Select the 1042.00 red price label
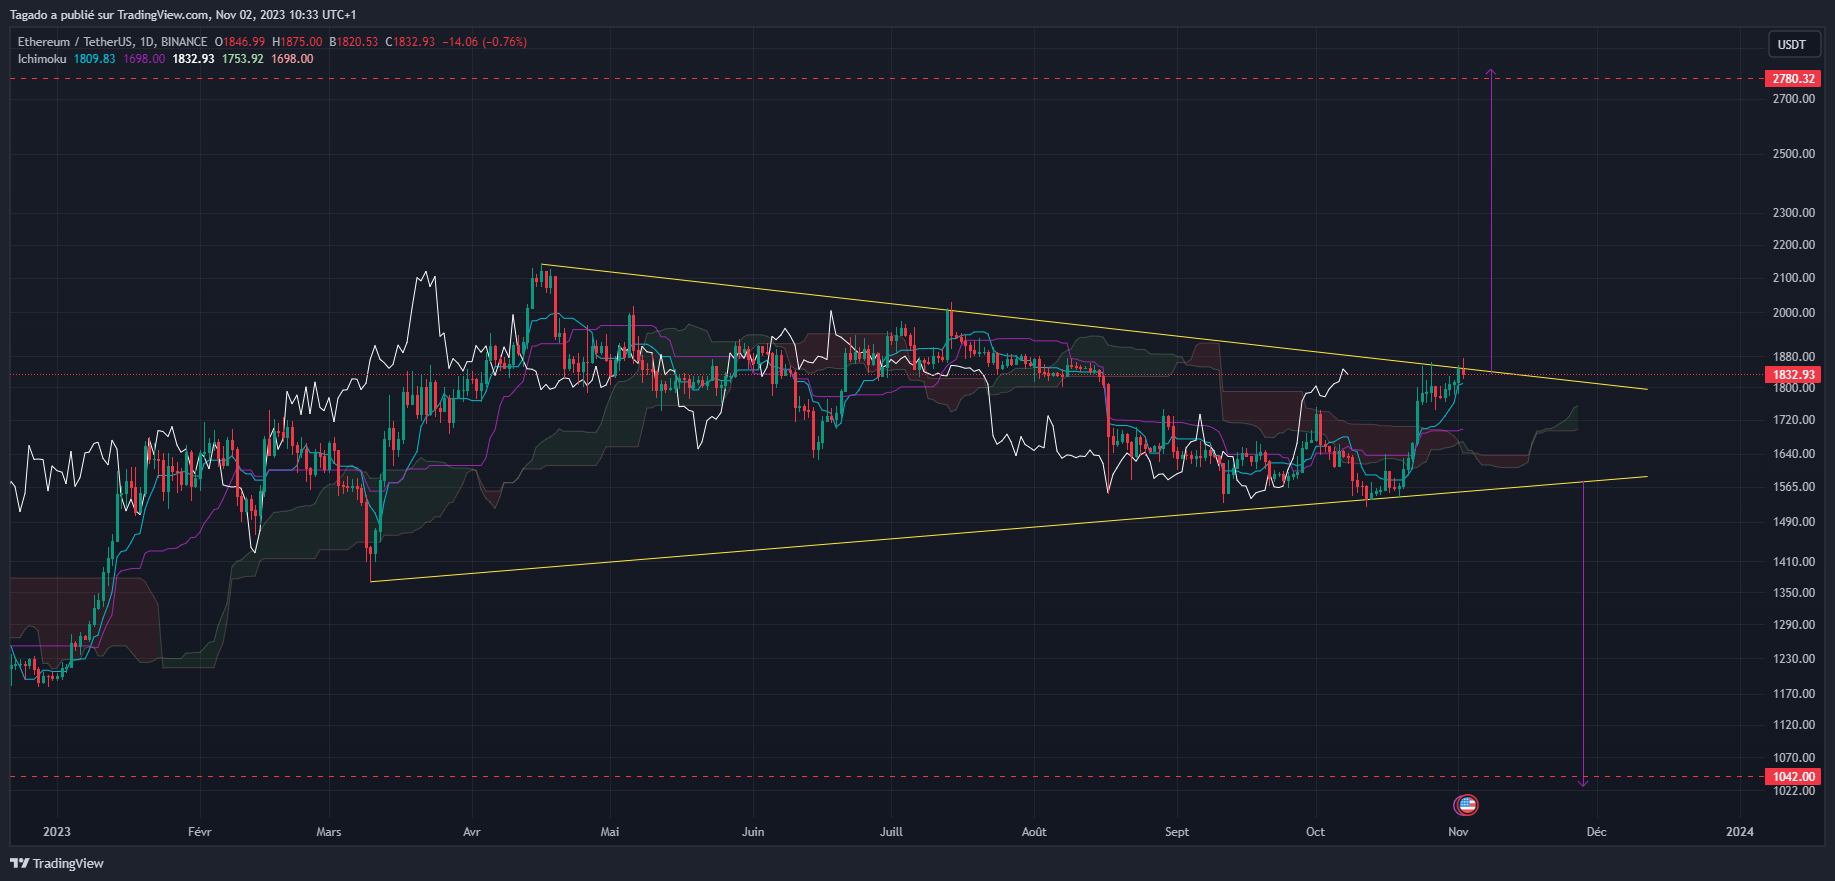Screen dimensions: 1835x881 pos(1793,777)
